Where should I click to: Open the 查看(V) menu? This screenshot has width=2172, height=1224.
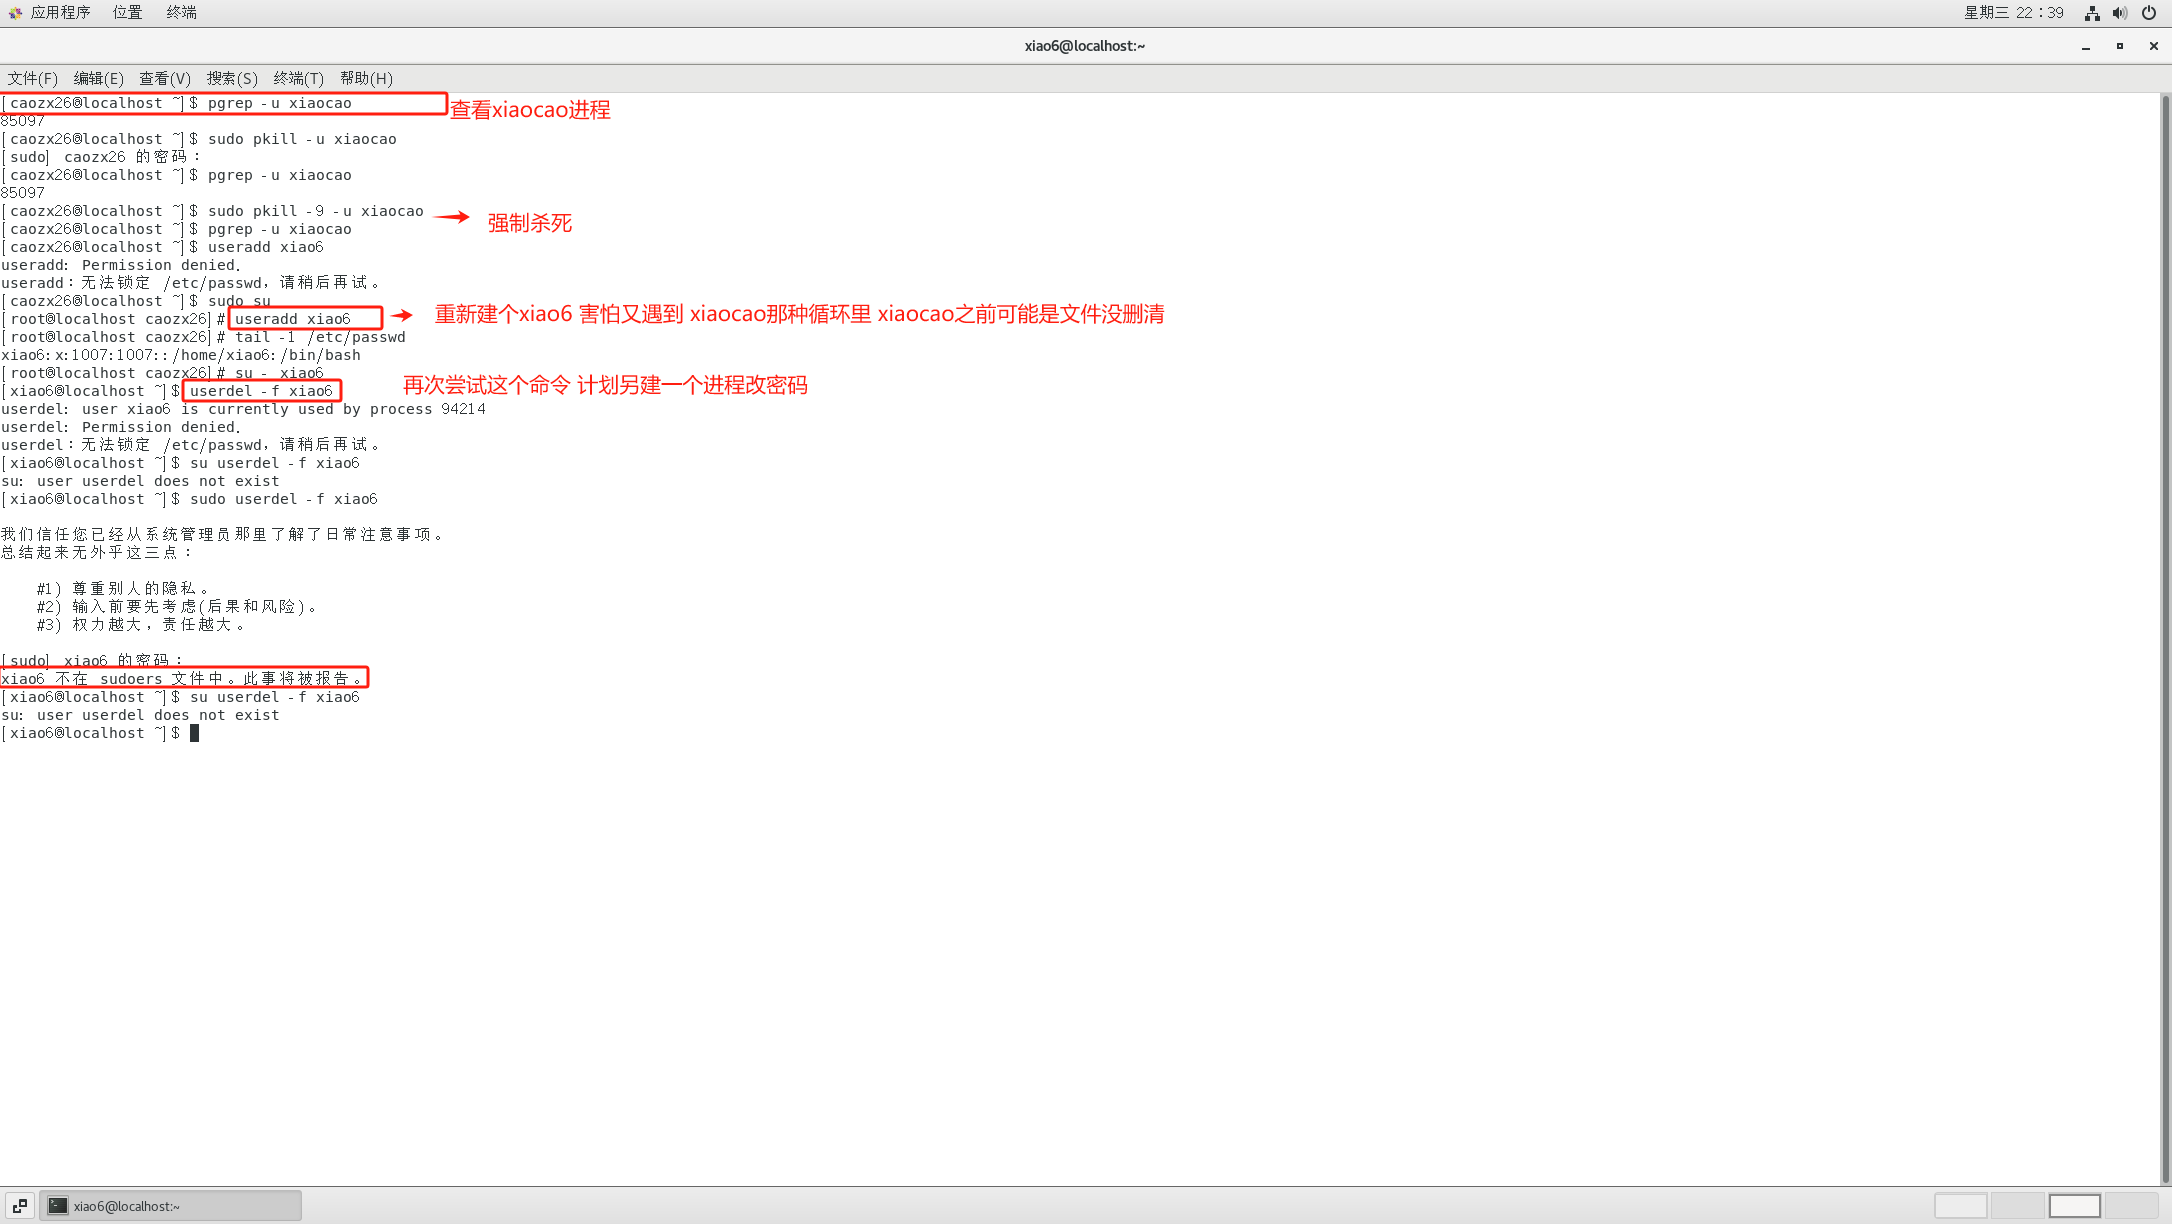click(x=164, y=78)
